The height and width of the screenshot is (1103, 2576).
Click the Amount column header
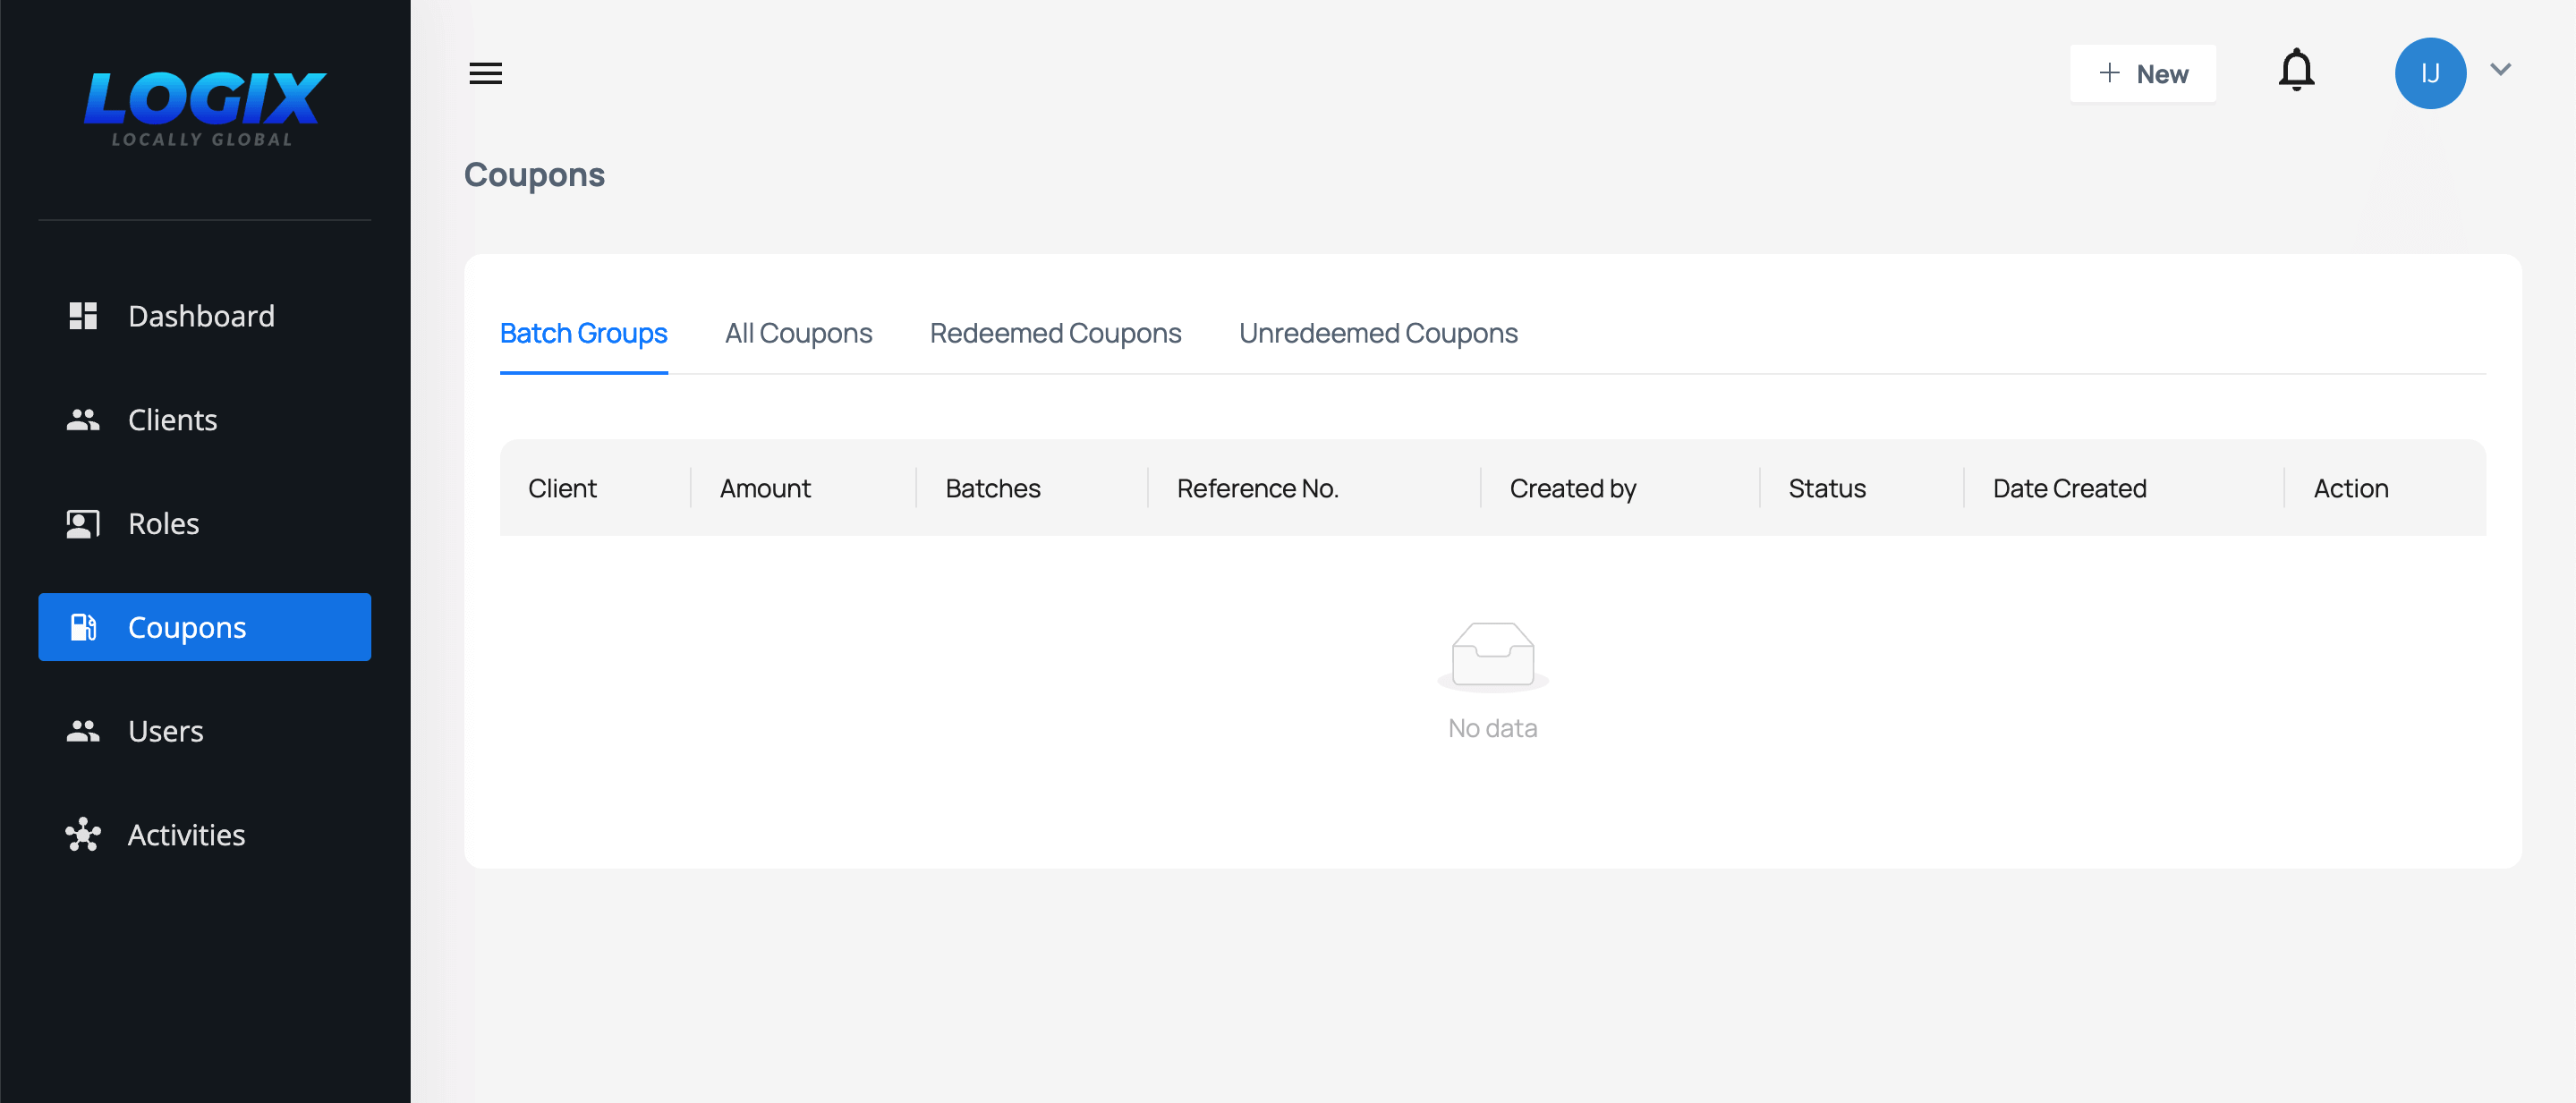coord(765,488)
